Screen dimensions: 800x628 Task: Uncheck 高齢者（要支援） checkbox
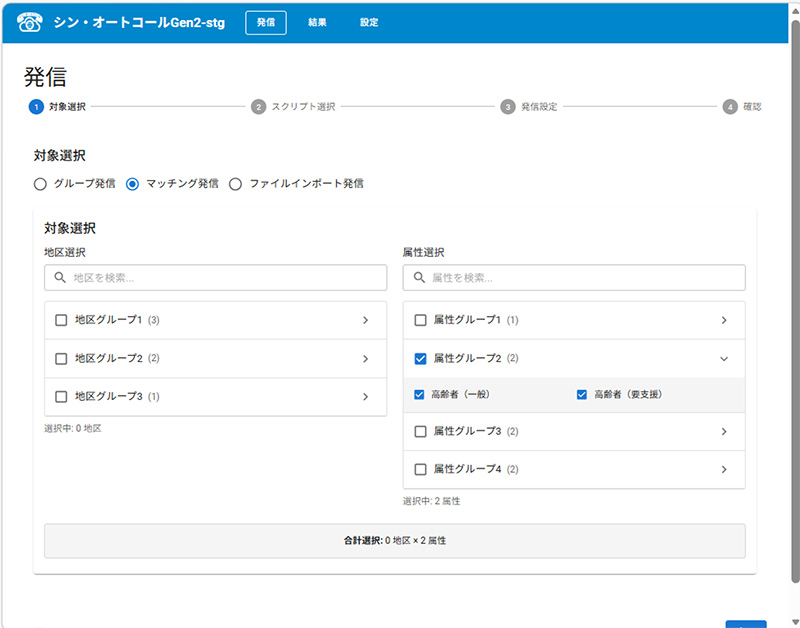pyautogui.click(x=582, y=394)
